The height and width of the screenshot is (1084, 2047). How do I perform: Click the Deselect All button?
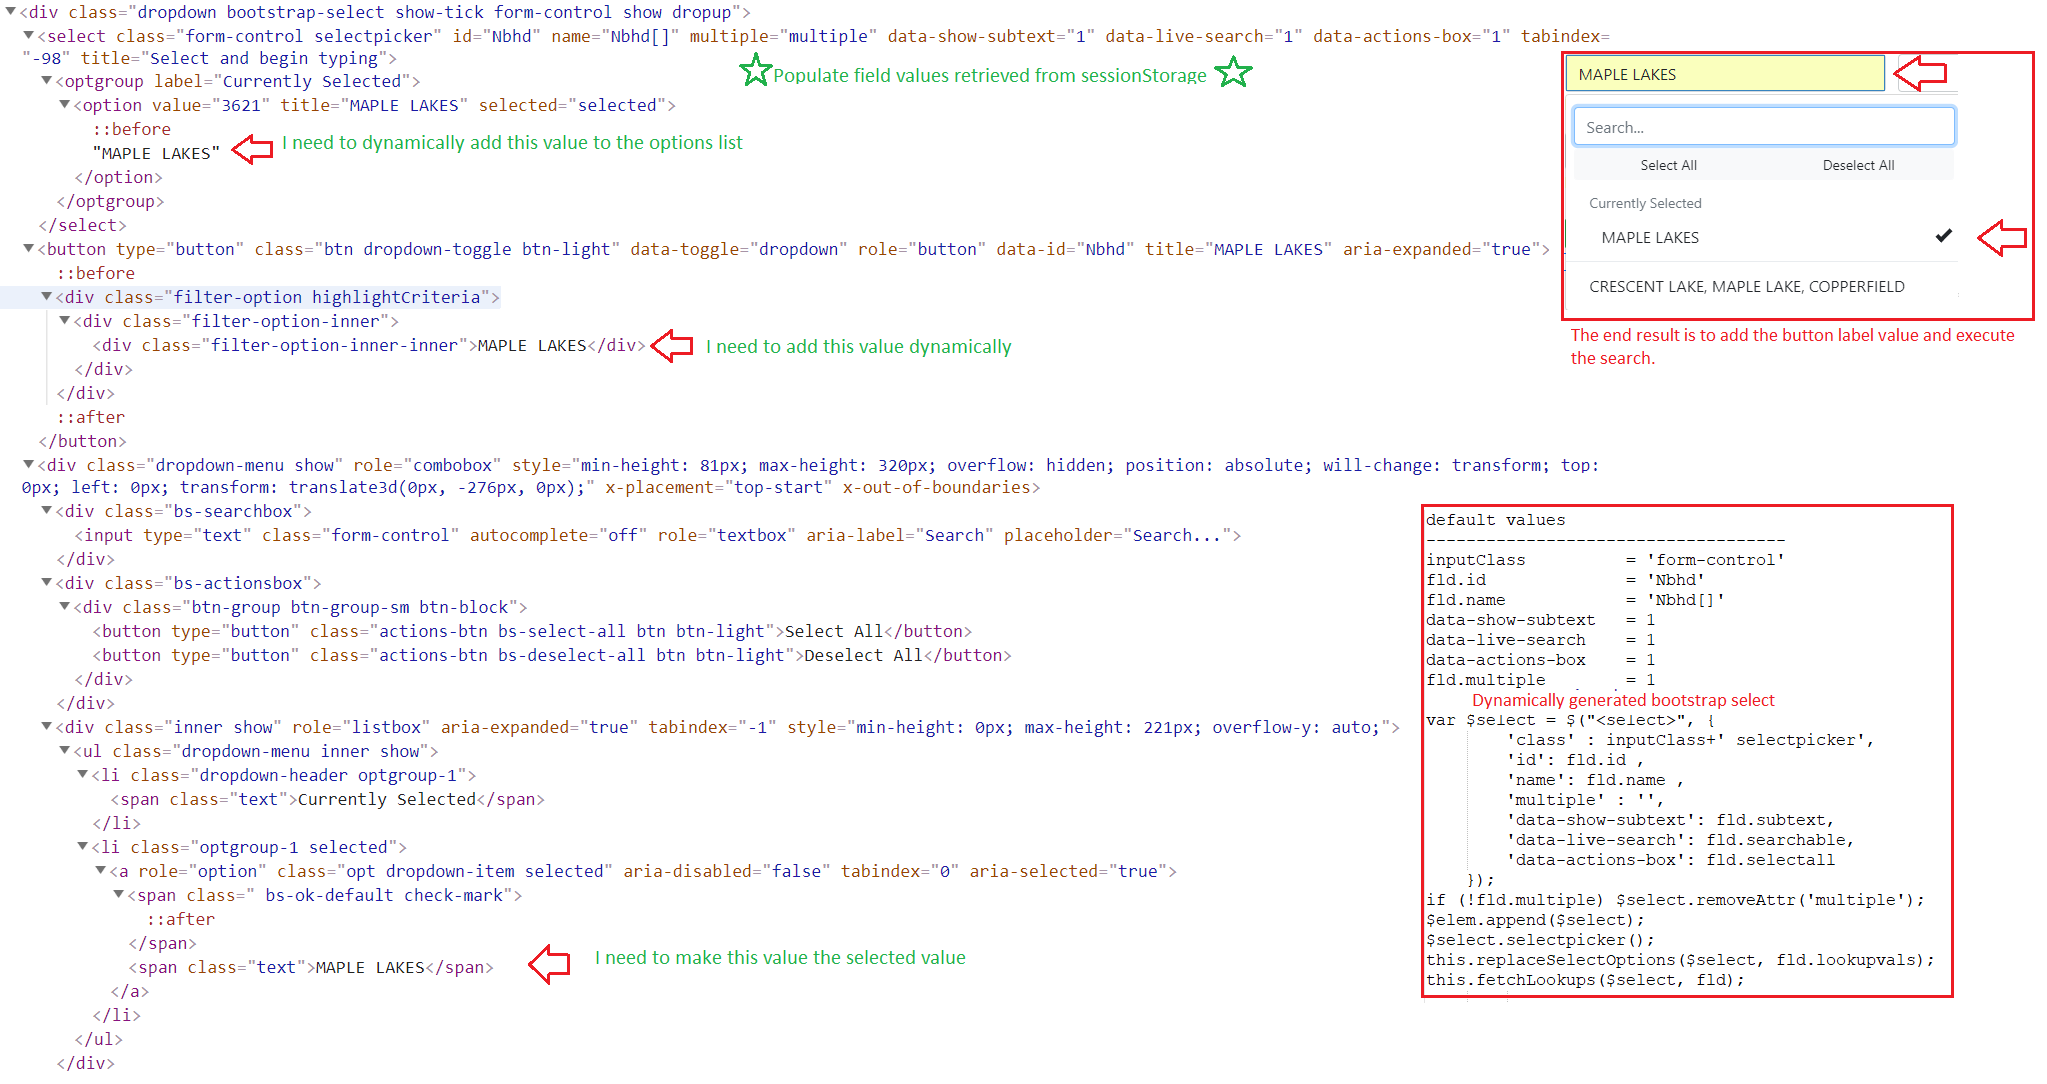1858,165
